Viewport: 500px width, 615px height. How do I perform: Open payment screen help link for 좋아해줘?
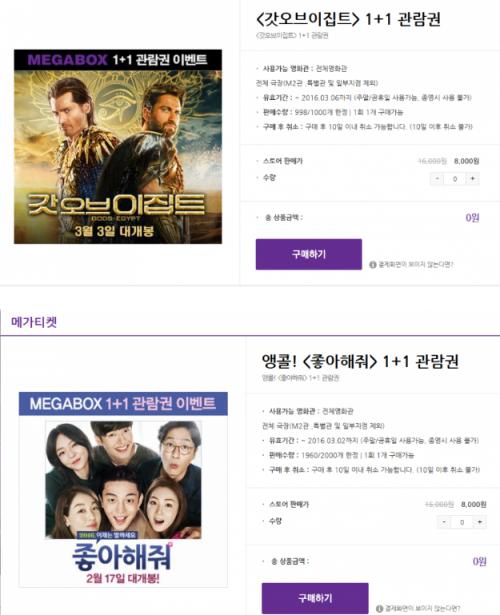click(x=422, y=609)
